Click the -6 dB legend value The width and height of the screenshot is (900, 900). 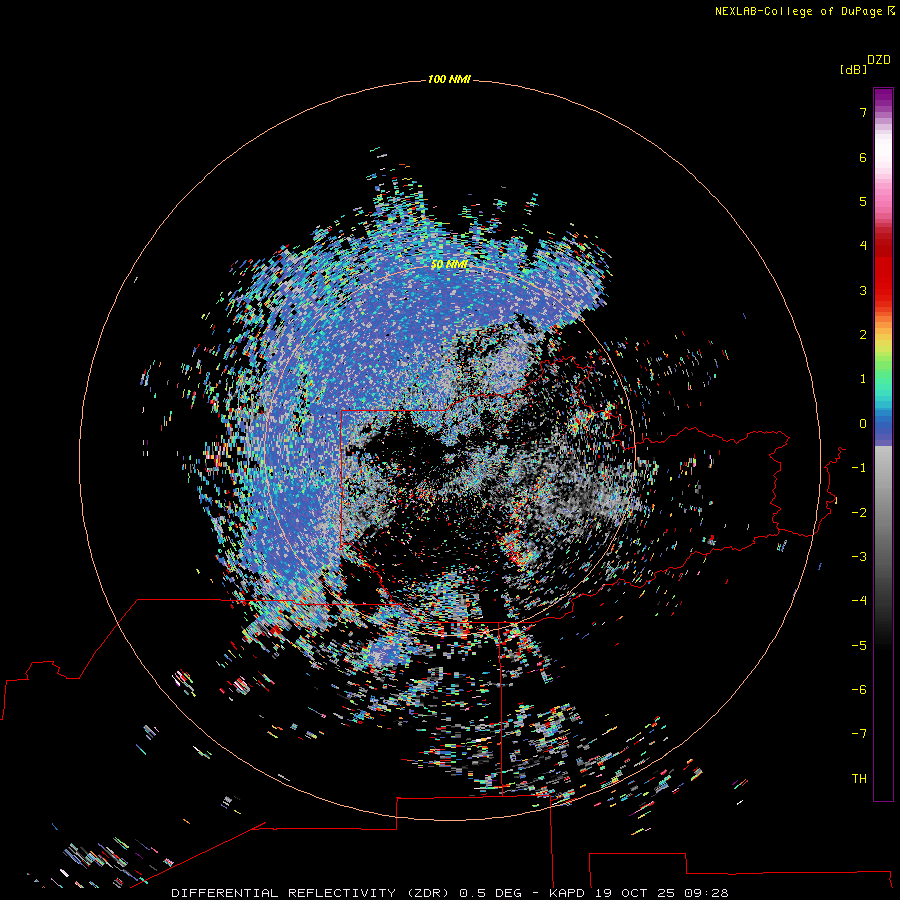click(x=859, y=690)
